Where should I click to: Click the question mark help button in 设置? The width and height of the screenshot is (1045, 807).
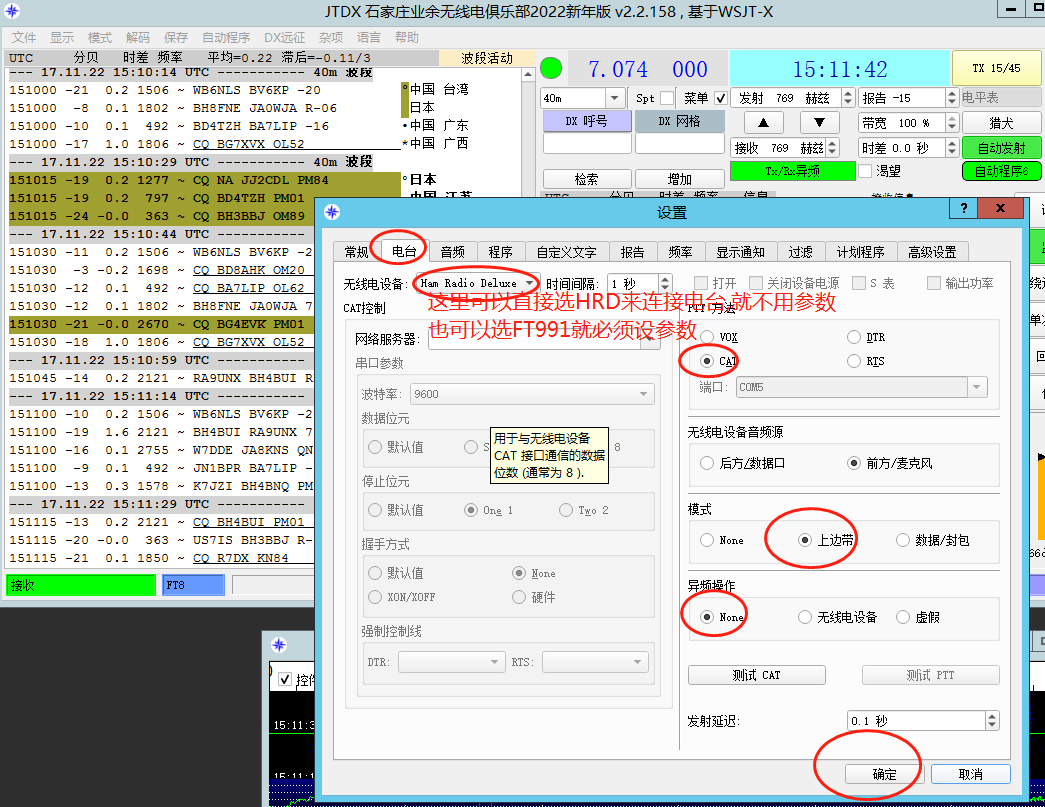964,208
